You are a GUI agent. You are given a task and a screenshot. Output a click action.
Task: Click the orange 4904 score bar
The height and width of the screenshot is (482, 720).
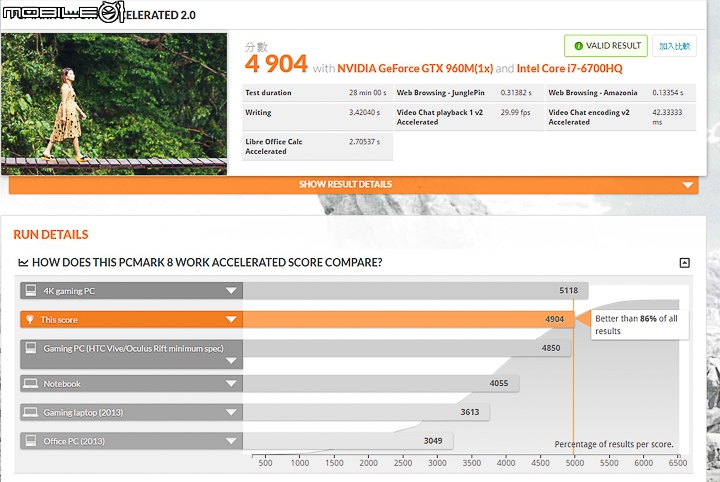pos(408,319)
